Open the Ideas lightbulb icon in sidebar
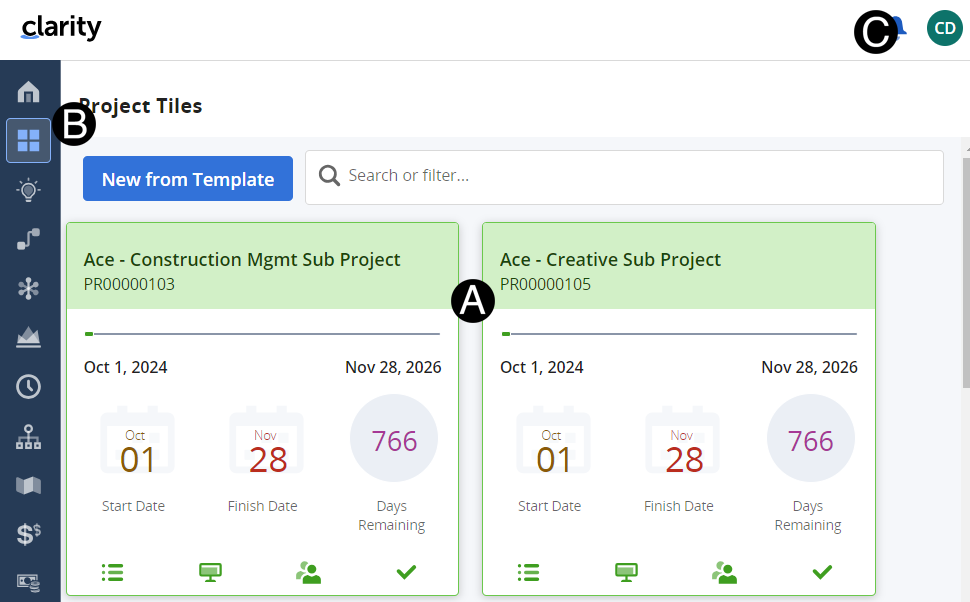The width and height of the screenshot is (970, 602). tap(29, 190)
